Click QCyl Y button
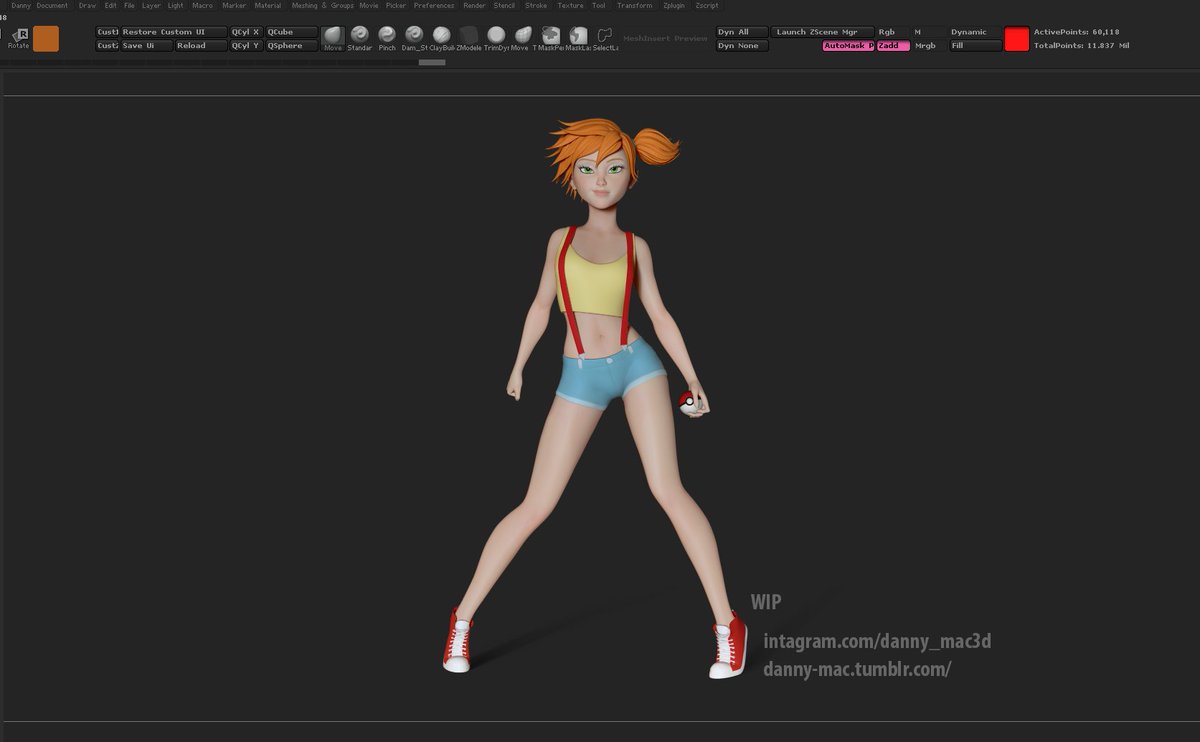The image size is (1200, 742). pos(246,46)
